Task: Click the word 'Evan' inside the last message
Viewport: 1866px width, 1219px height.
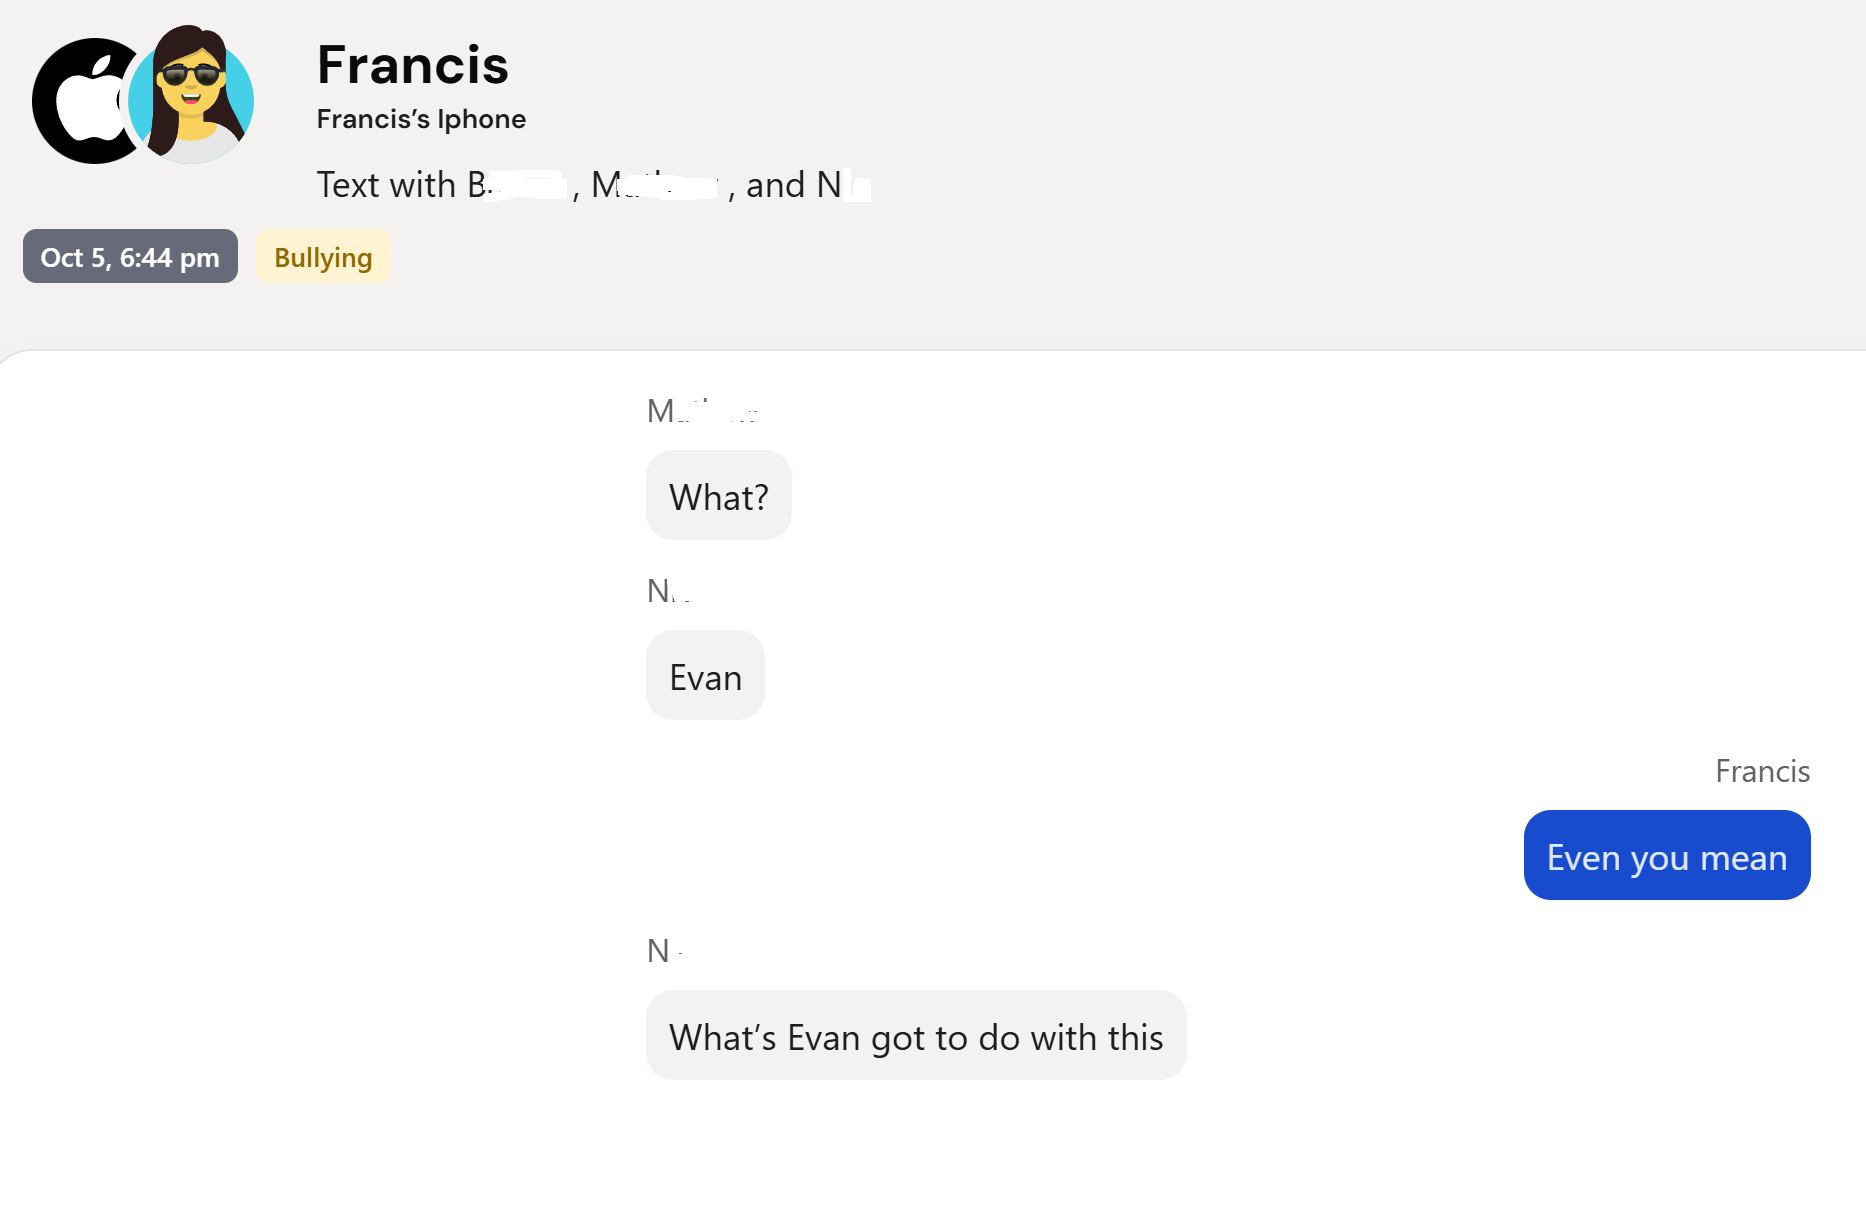Action: coord(824,1038)
